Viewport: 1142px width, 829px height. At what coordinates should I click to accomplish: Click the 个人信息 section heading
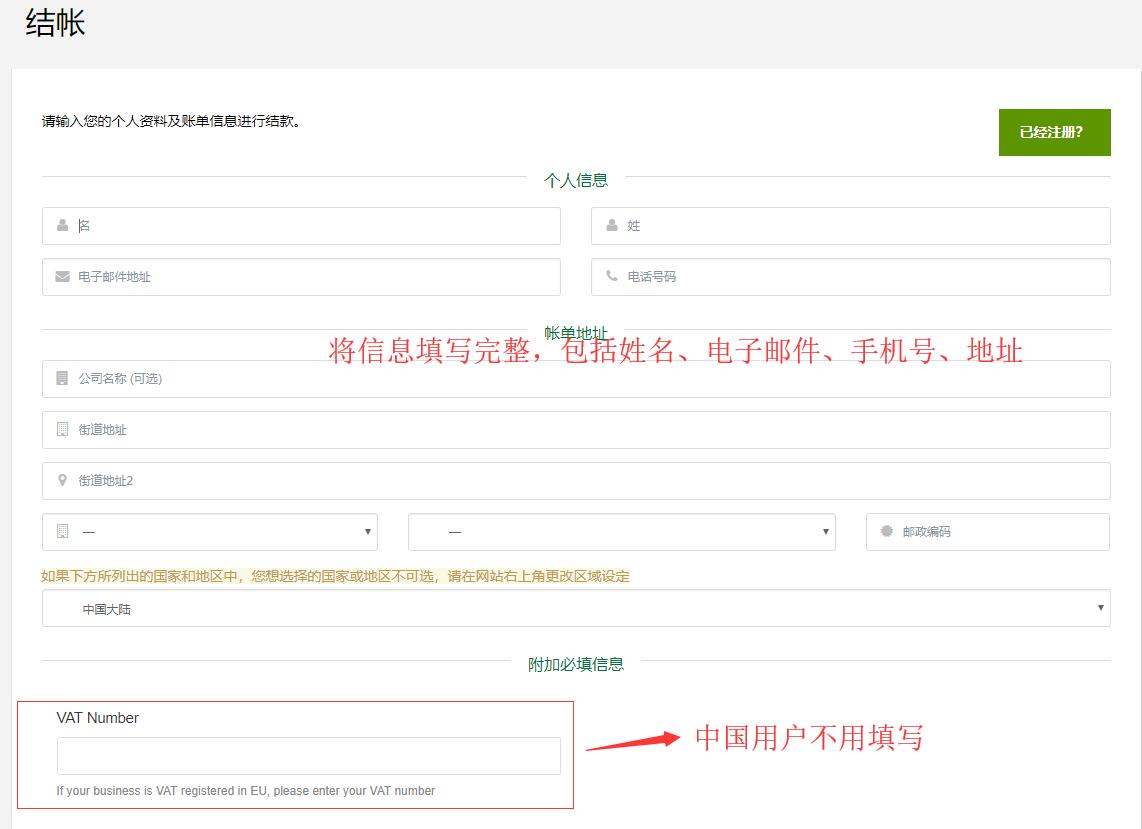[x=576, y=180]
